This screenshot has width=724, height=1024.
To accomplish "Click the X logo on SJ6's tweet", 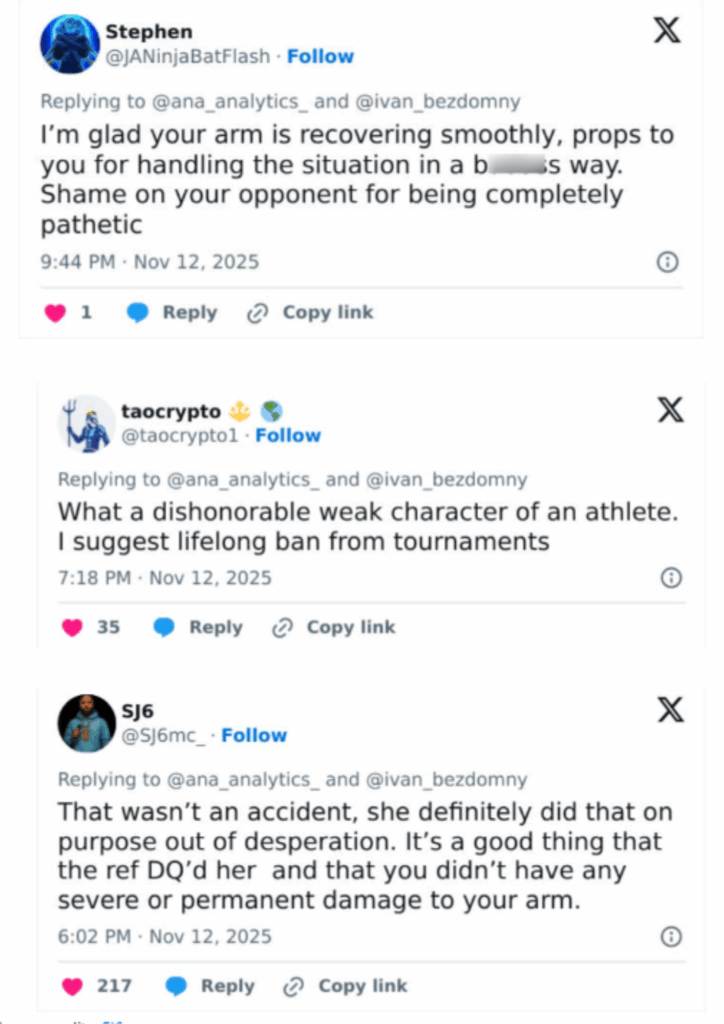I will tap(671, 710).
